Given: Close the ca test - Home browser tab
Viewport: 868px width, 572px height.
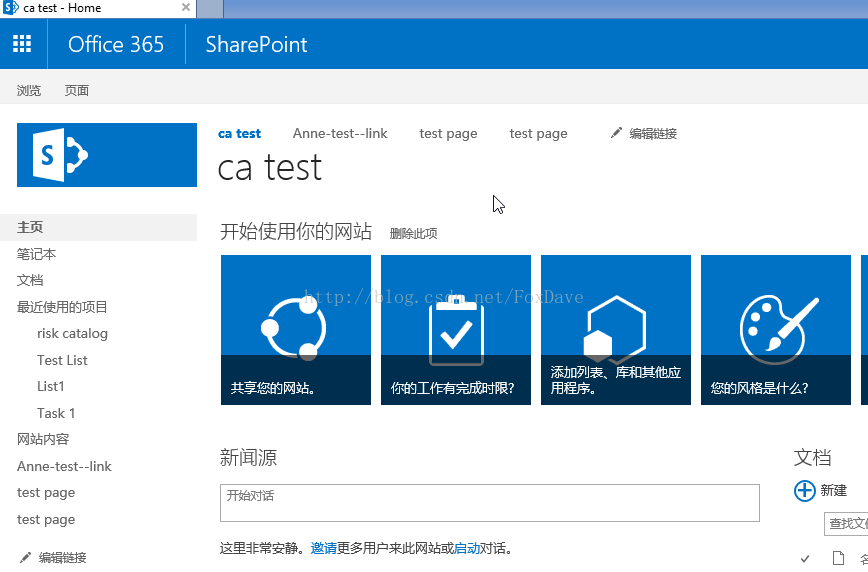Looking at the screenshot, I should coord(186,7).
